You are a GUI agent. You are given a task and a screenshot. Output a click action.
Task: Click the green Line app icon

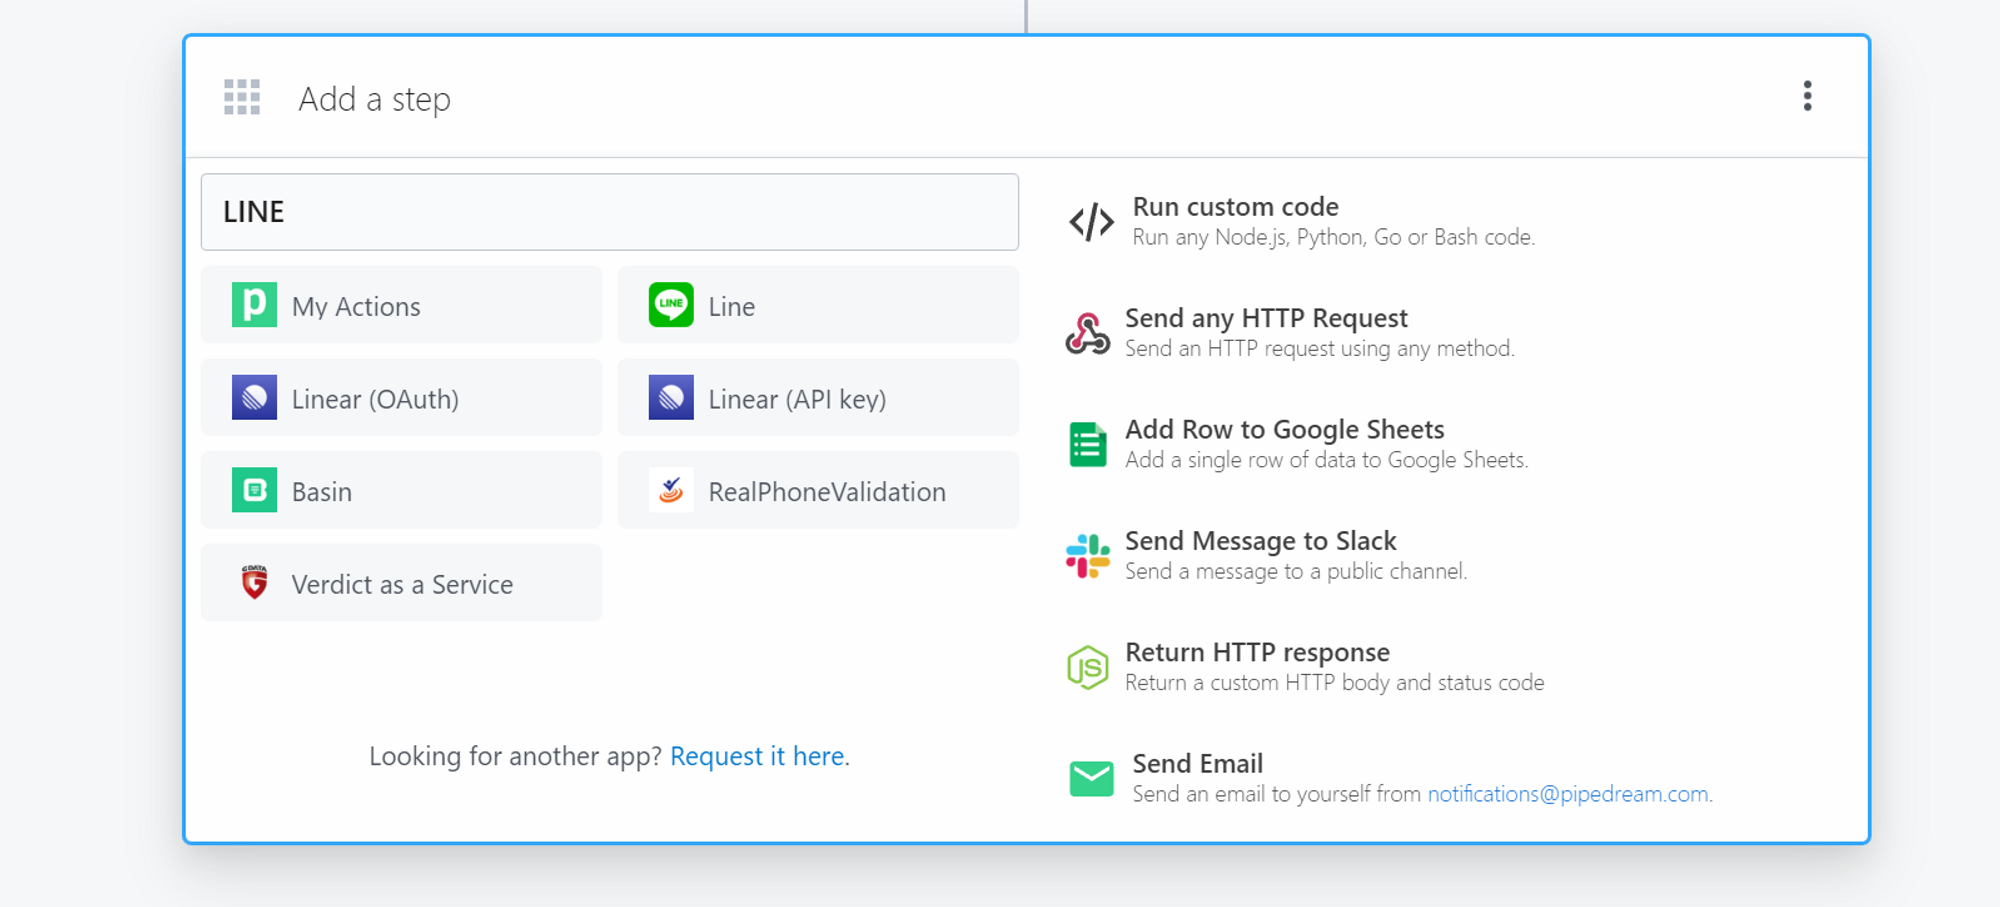point(671,304)
